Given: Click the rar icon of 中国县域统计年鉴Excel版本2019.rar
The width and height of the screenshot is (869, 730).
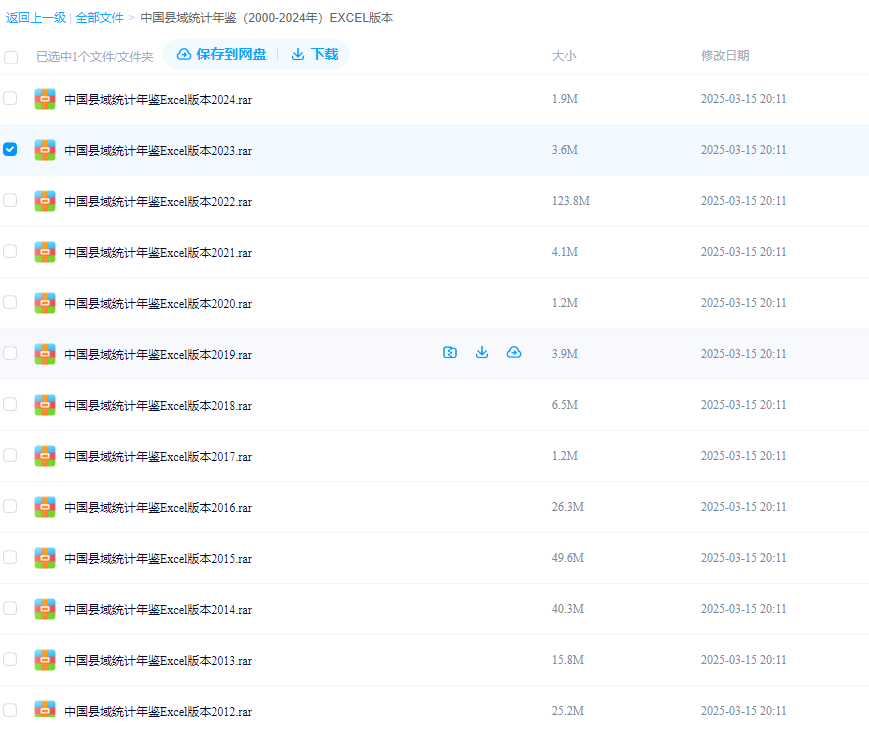Looking at the screenshot, I should pyautogui.click(x=45, y=354).
